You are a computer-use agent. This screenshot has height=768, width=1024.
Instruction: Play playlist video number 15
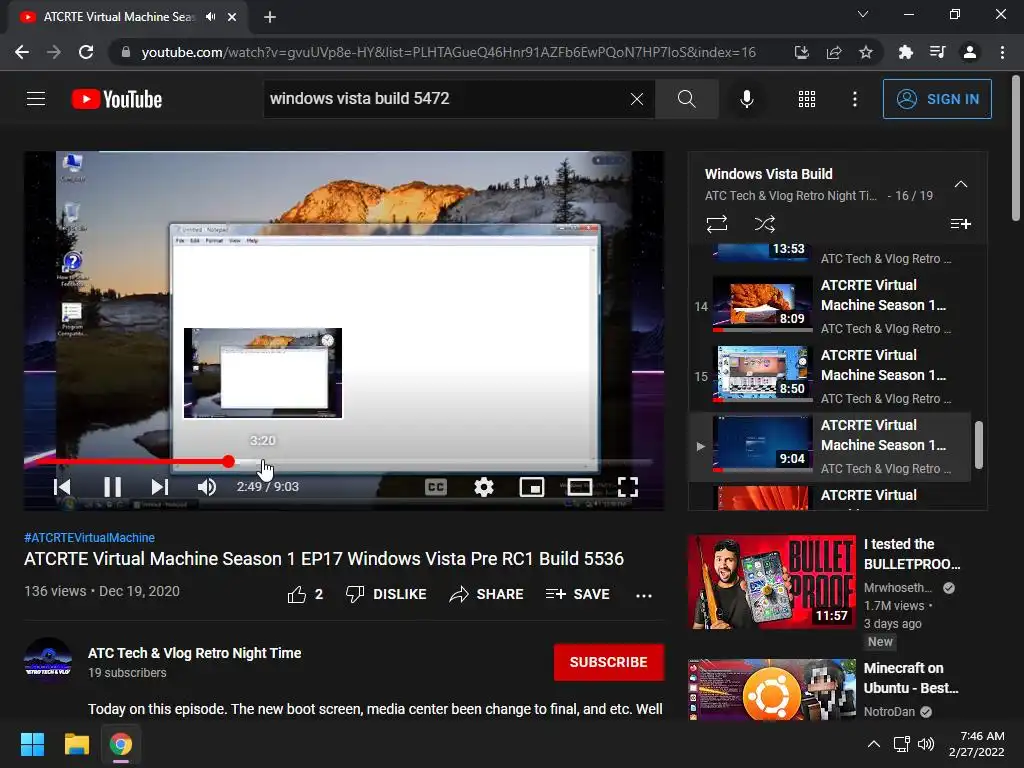pos(830,376)
